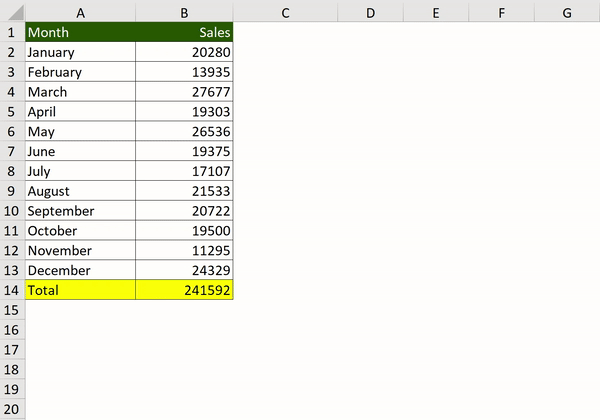This screenshot has width=600, height=420.
Task: Select the September cell
Action: pyautogui.click(x=80, y=211)
